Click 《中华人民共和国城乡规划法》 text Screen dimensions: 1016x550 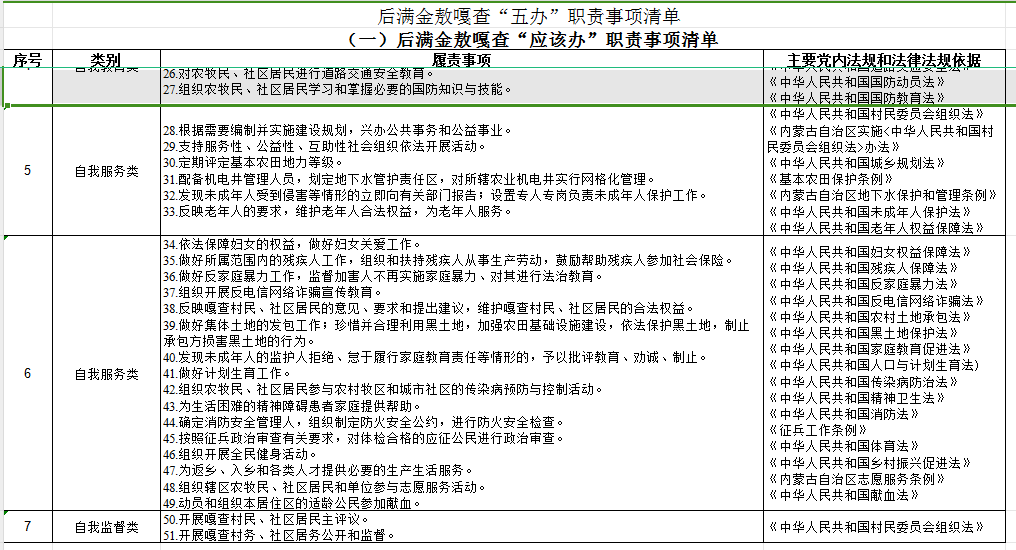(x=857, y=163)
